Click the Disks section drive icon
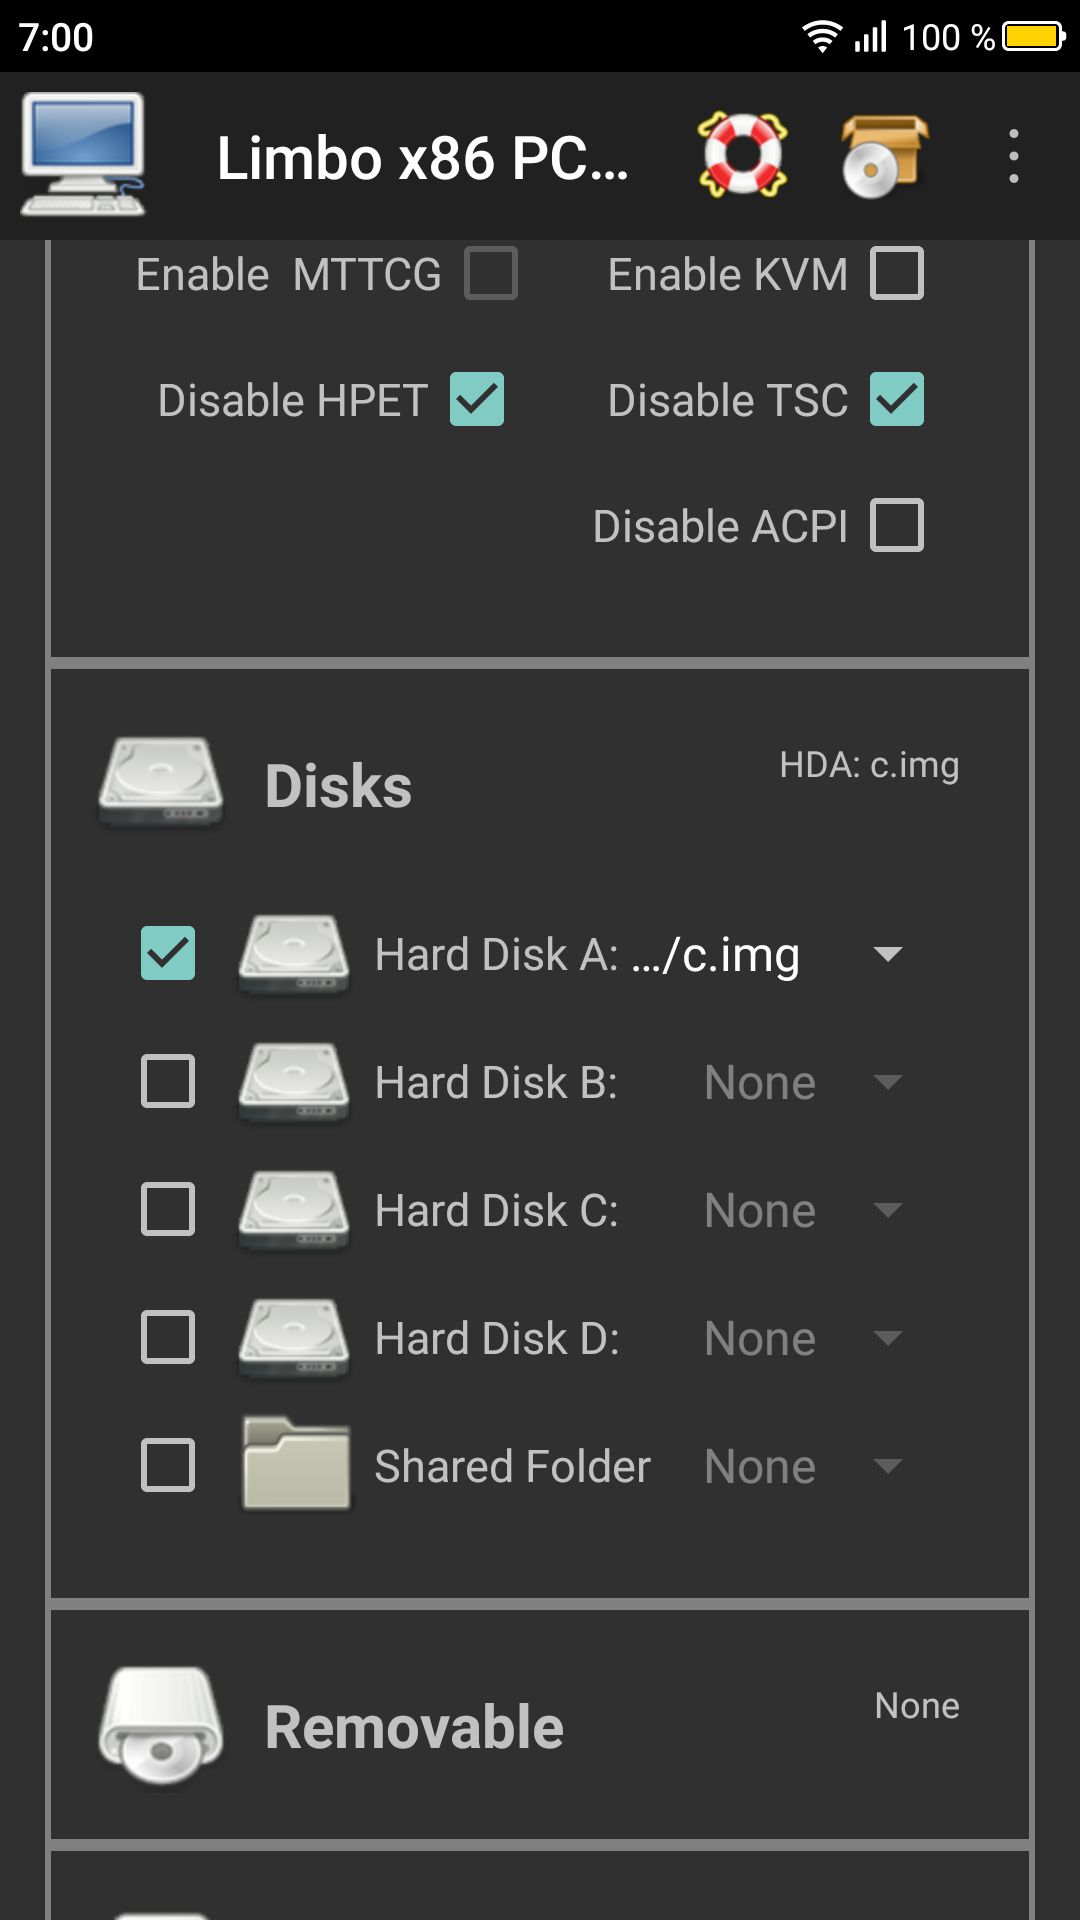 click(x=160, y=784)
